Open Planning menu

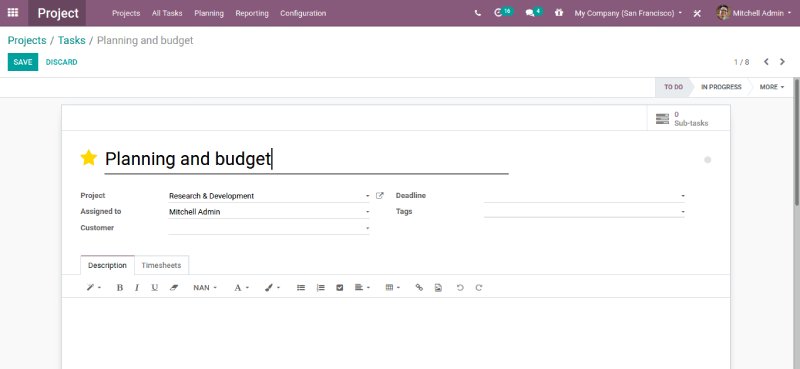pyautogui.click(x=209, y=13)
